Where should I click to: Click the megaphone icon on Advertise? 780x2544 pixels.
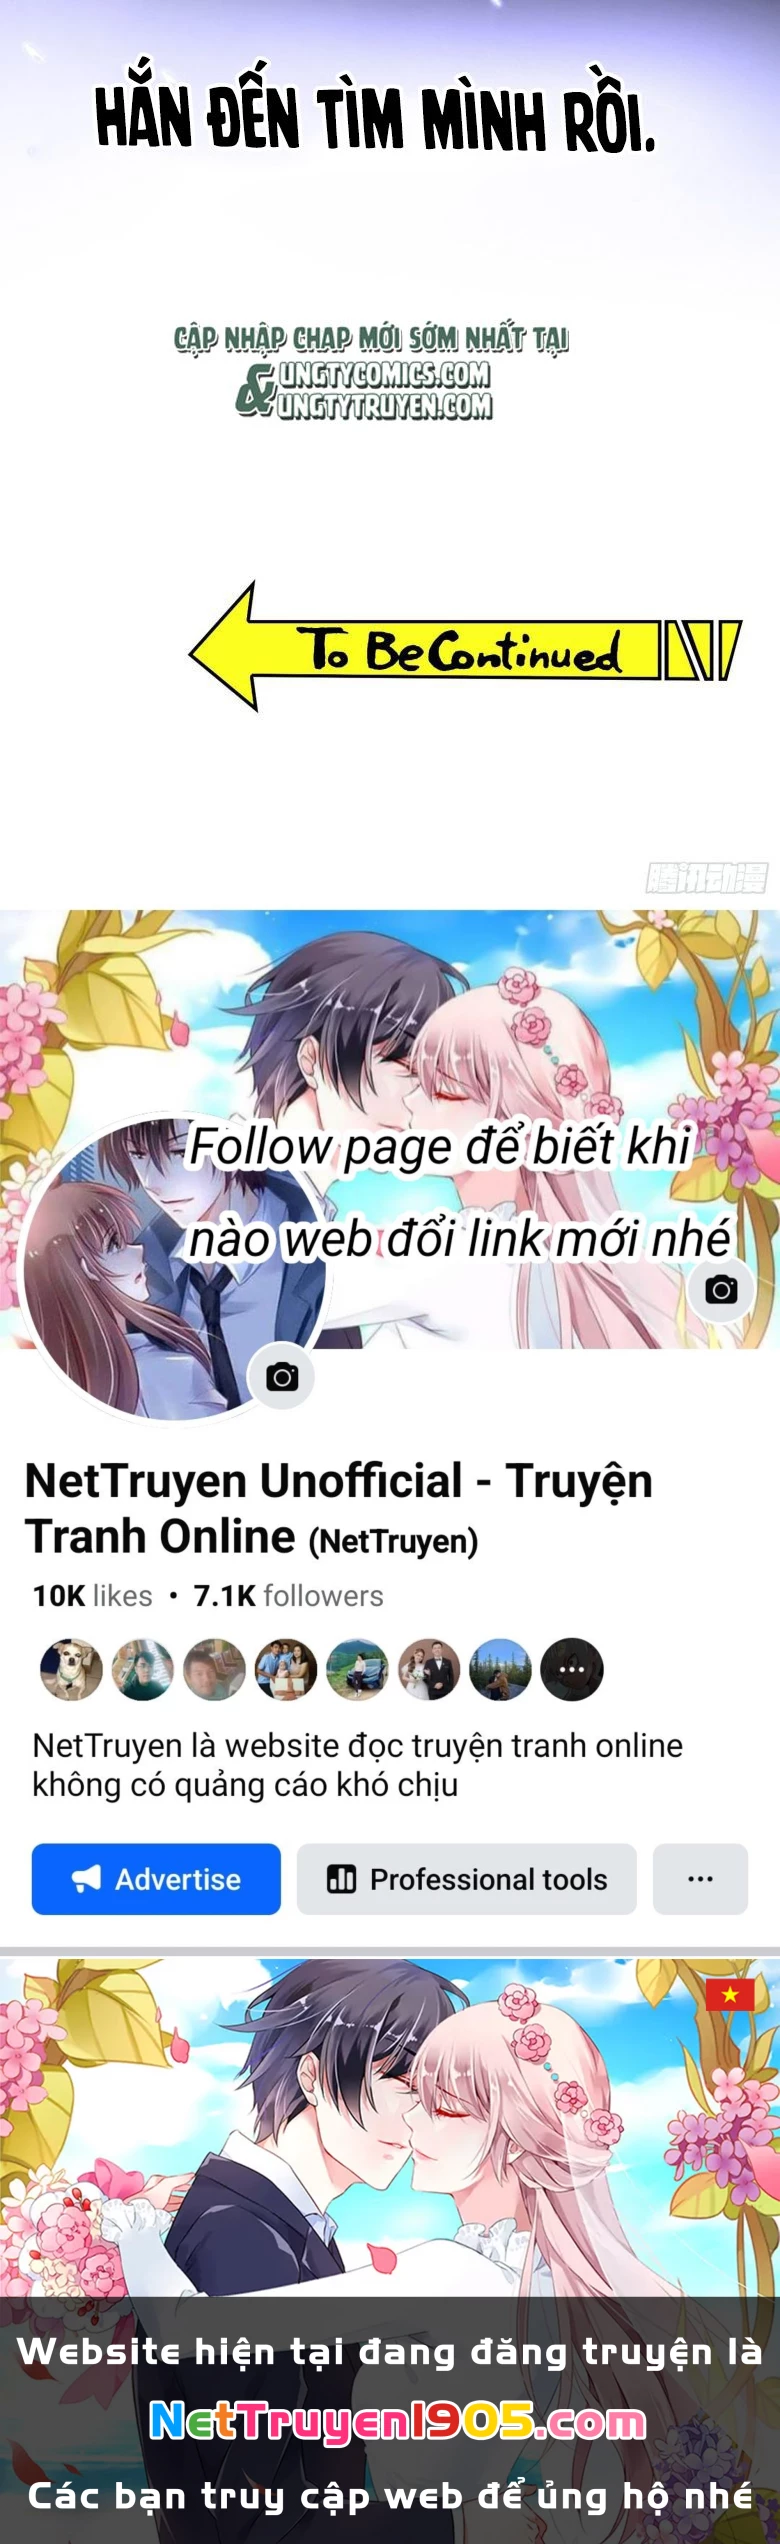click(87, 1880)
